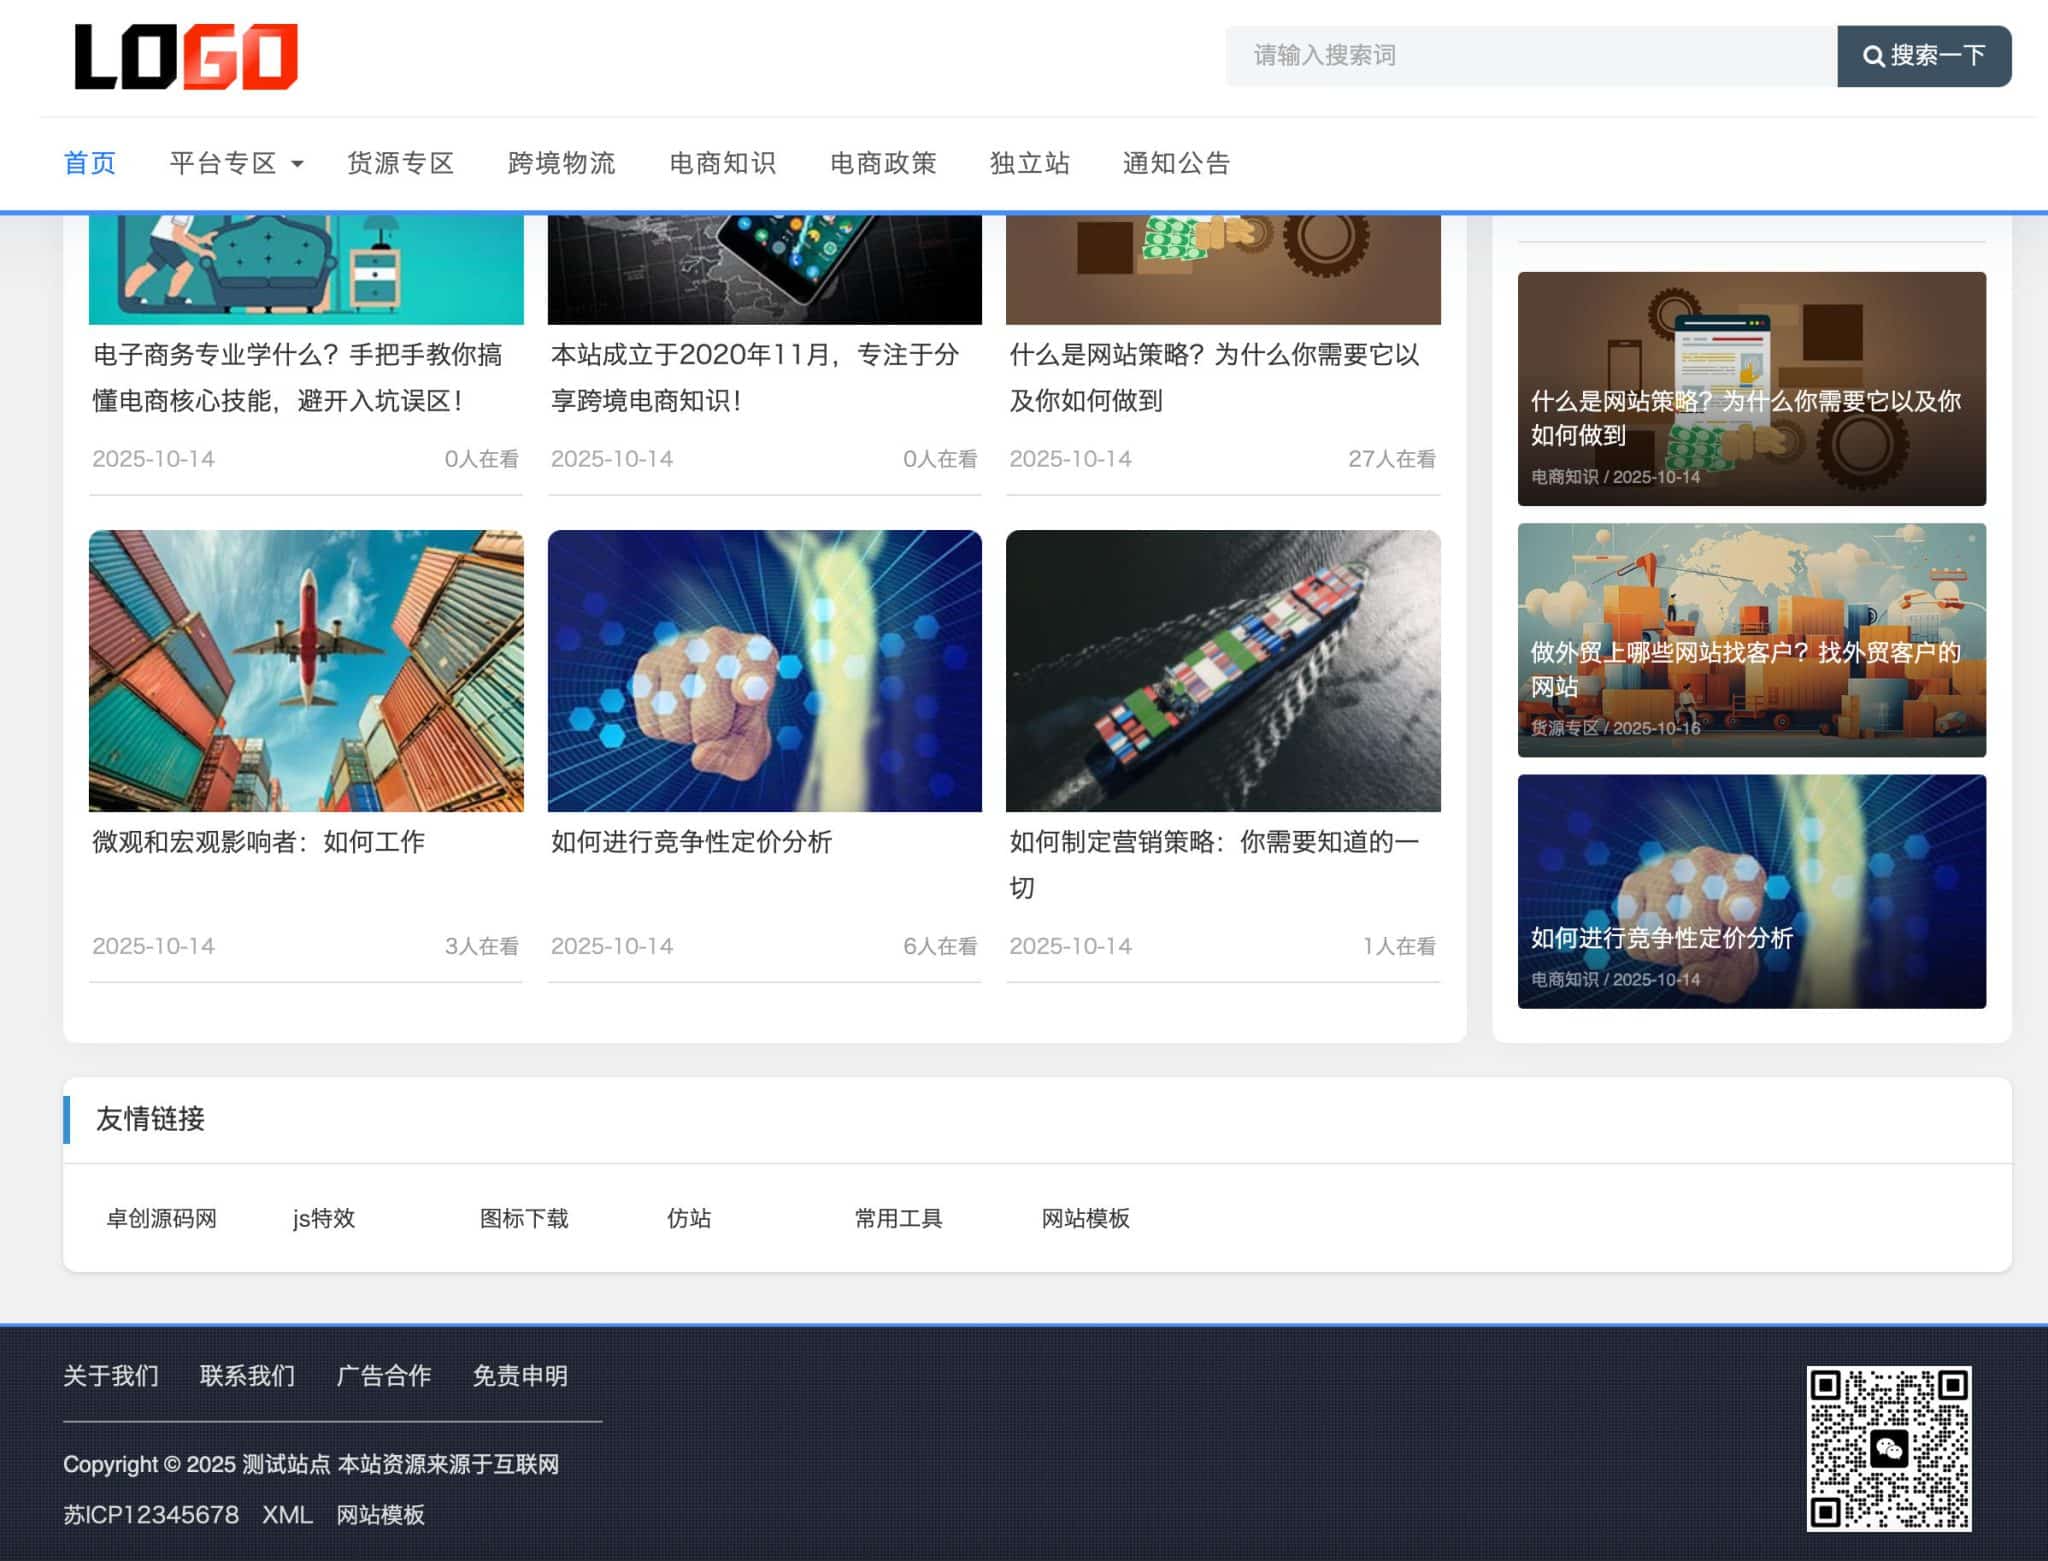Visit the js特效 friend link

324,1218
